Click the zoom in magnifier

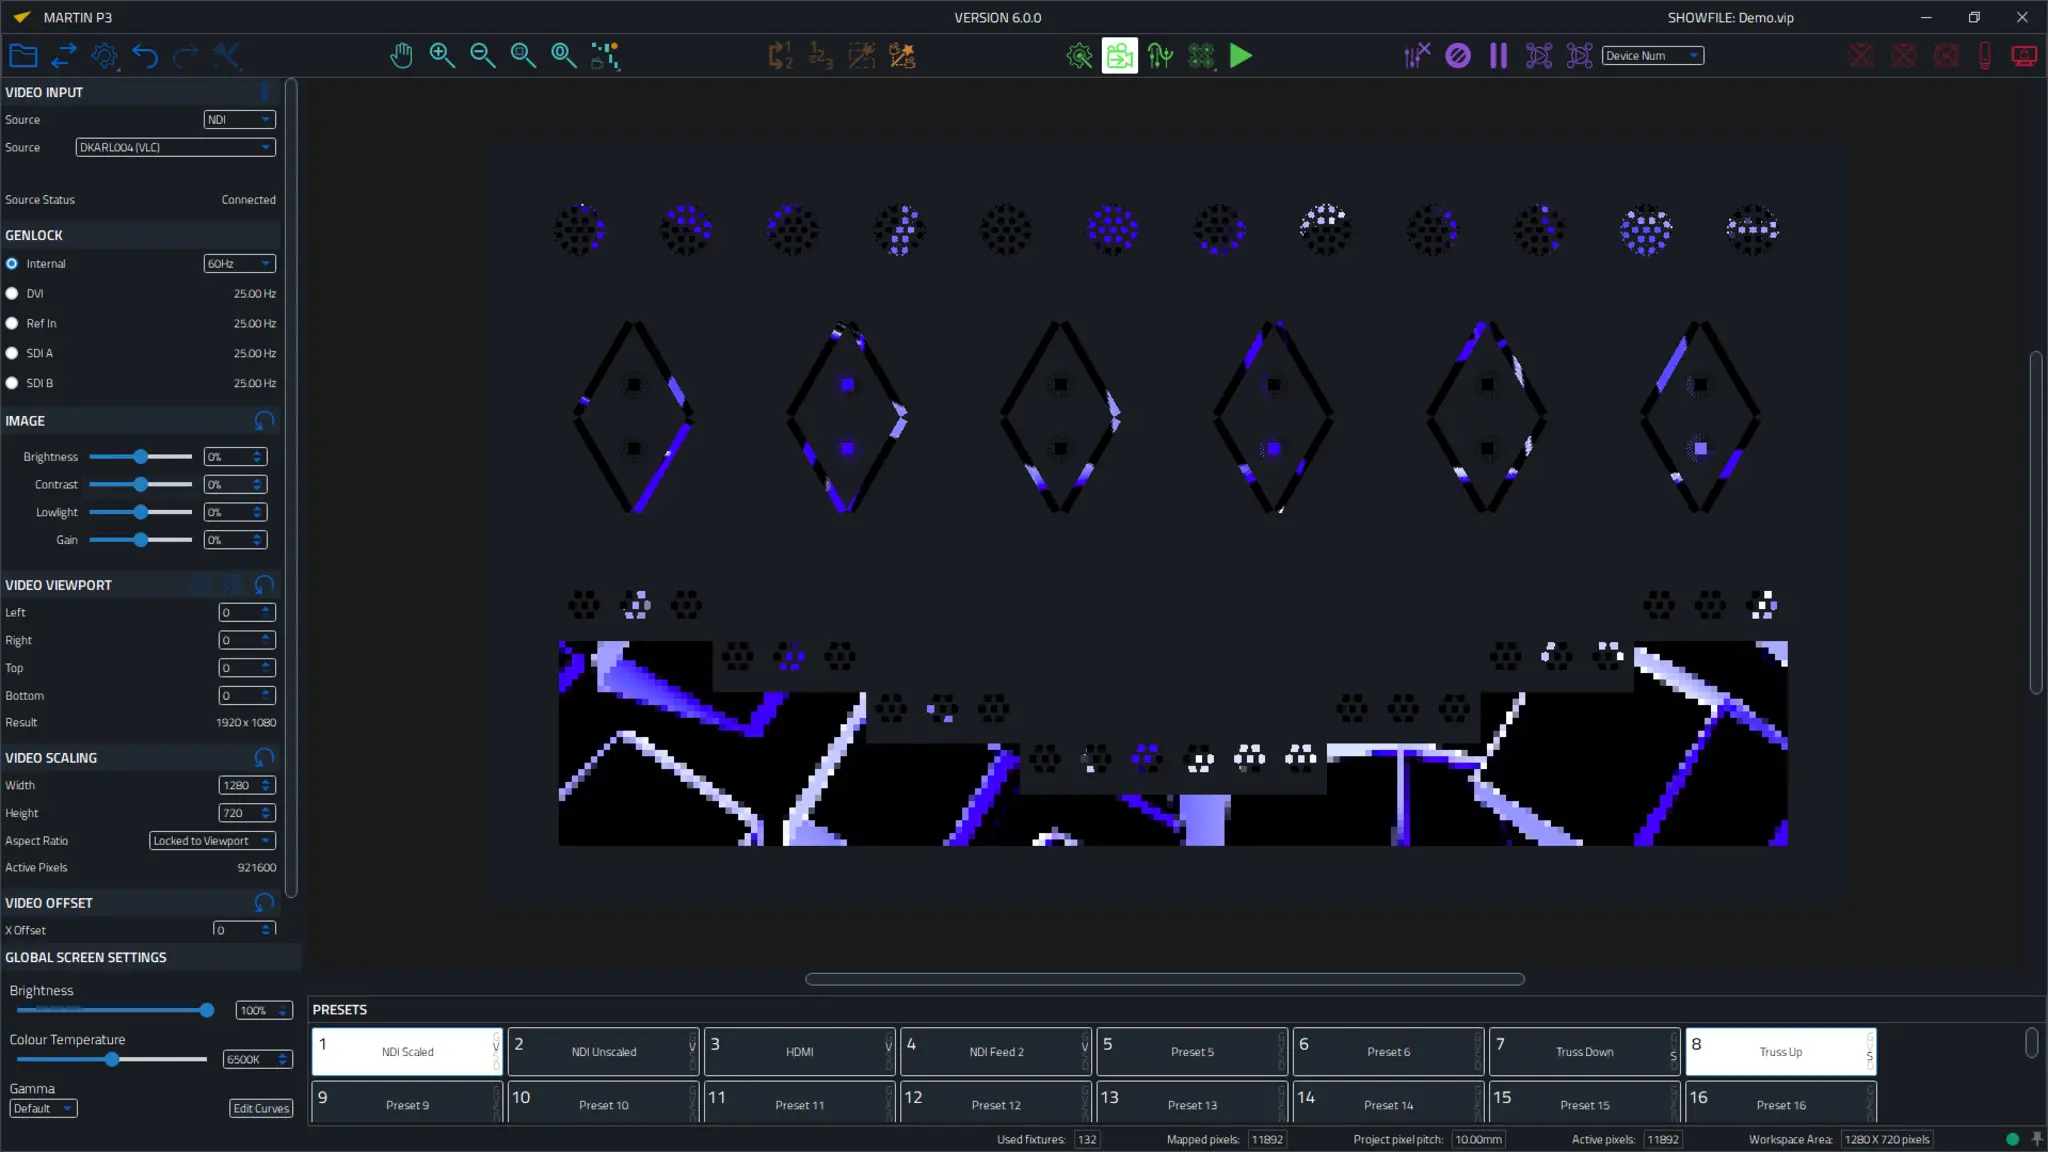point(442,56)
